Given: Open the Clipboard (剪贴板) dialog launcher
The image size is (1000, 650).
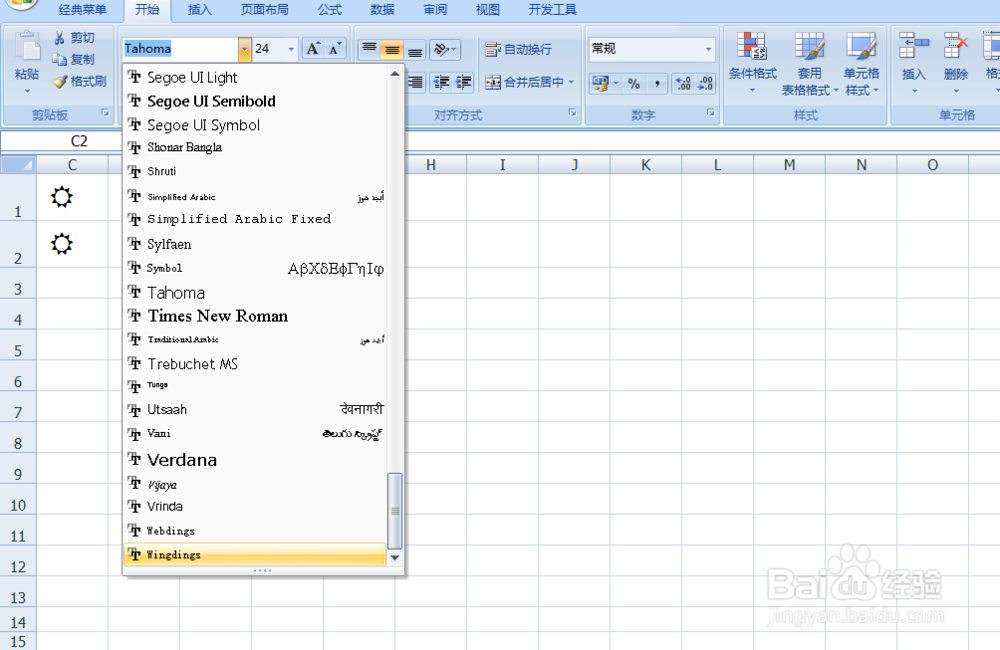Looking at the screenshot, I should pyautogui.click(x=105, y=114).
